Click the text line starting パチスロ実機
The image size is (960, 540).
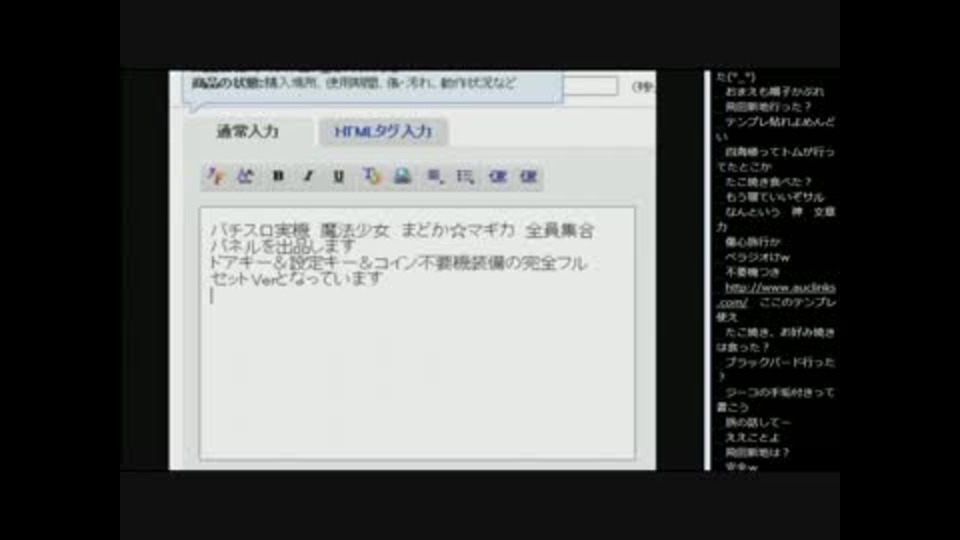click(402, 230)
